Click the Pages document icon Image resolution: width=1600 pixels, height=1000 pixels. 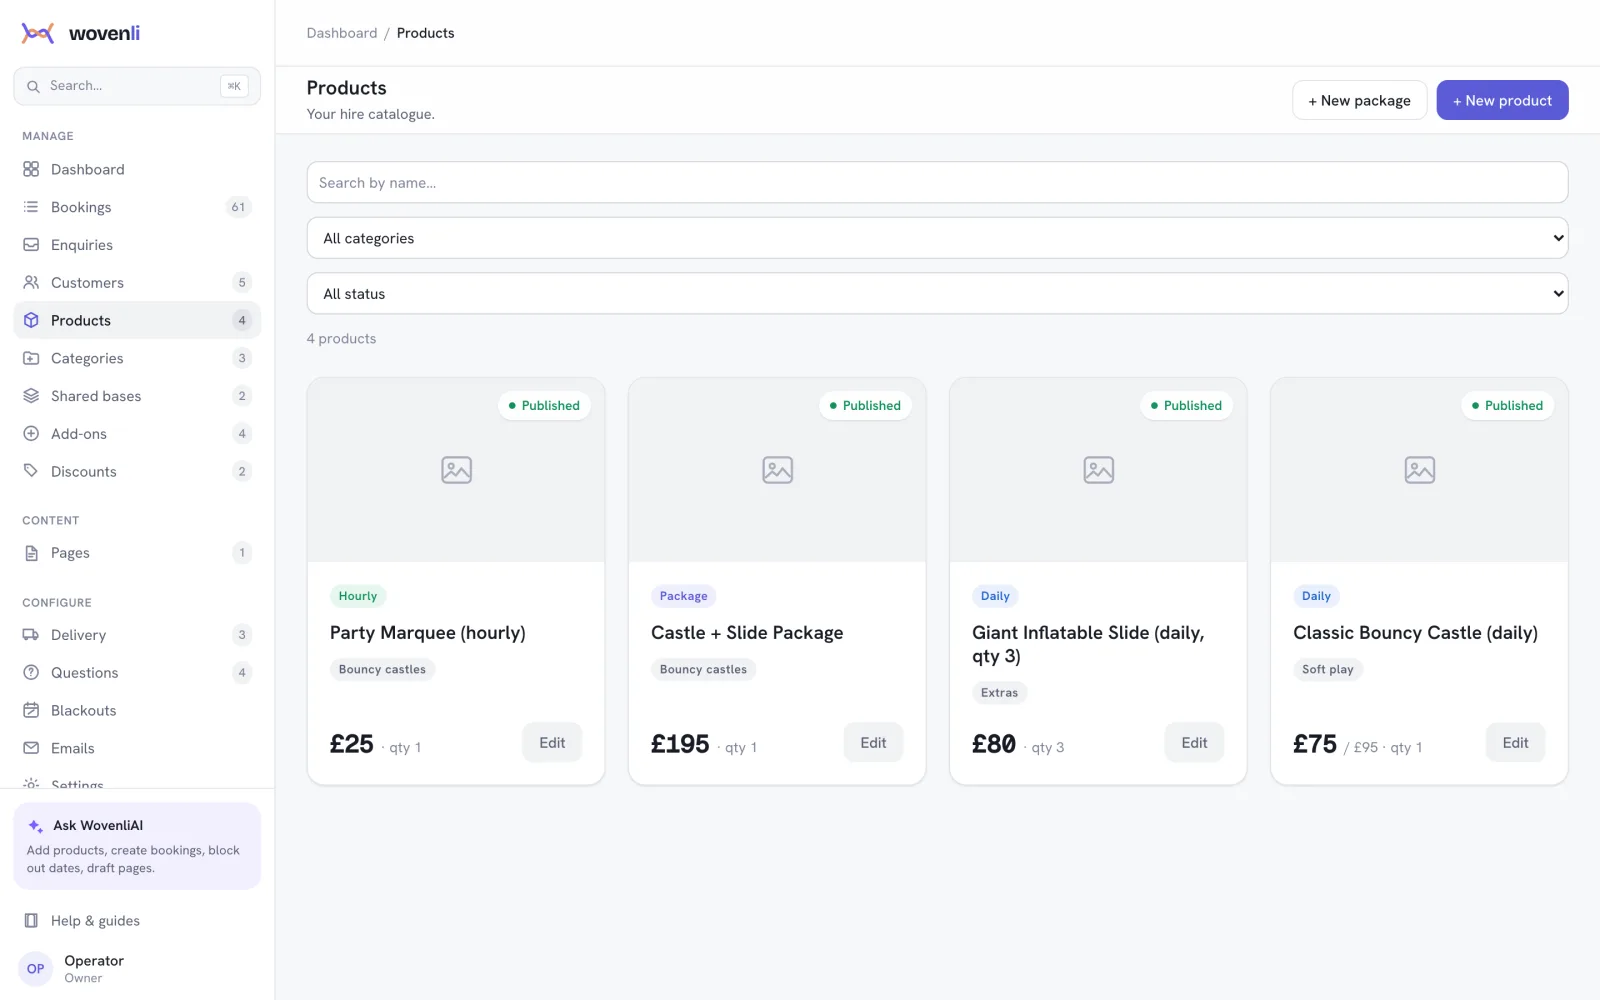[31, 553]
